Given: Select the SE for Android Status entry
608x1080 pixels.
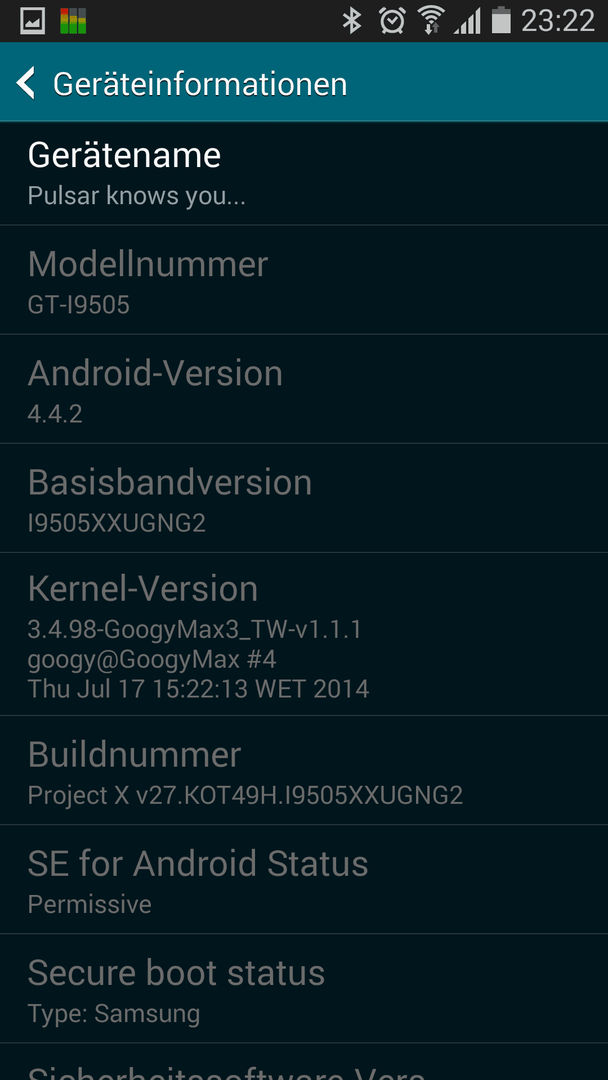Looking at the screenshot, I should click(304, 879).
